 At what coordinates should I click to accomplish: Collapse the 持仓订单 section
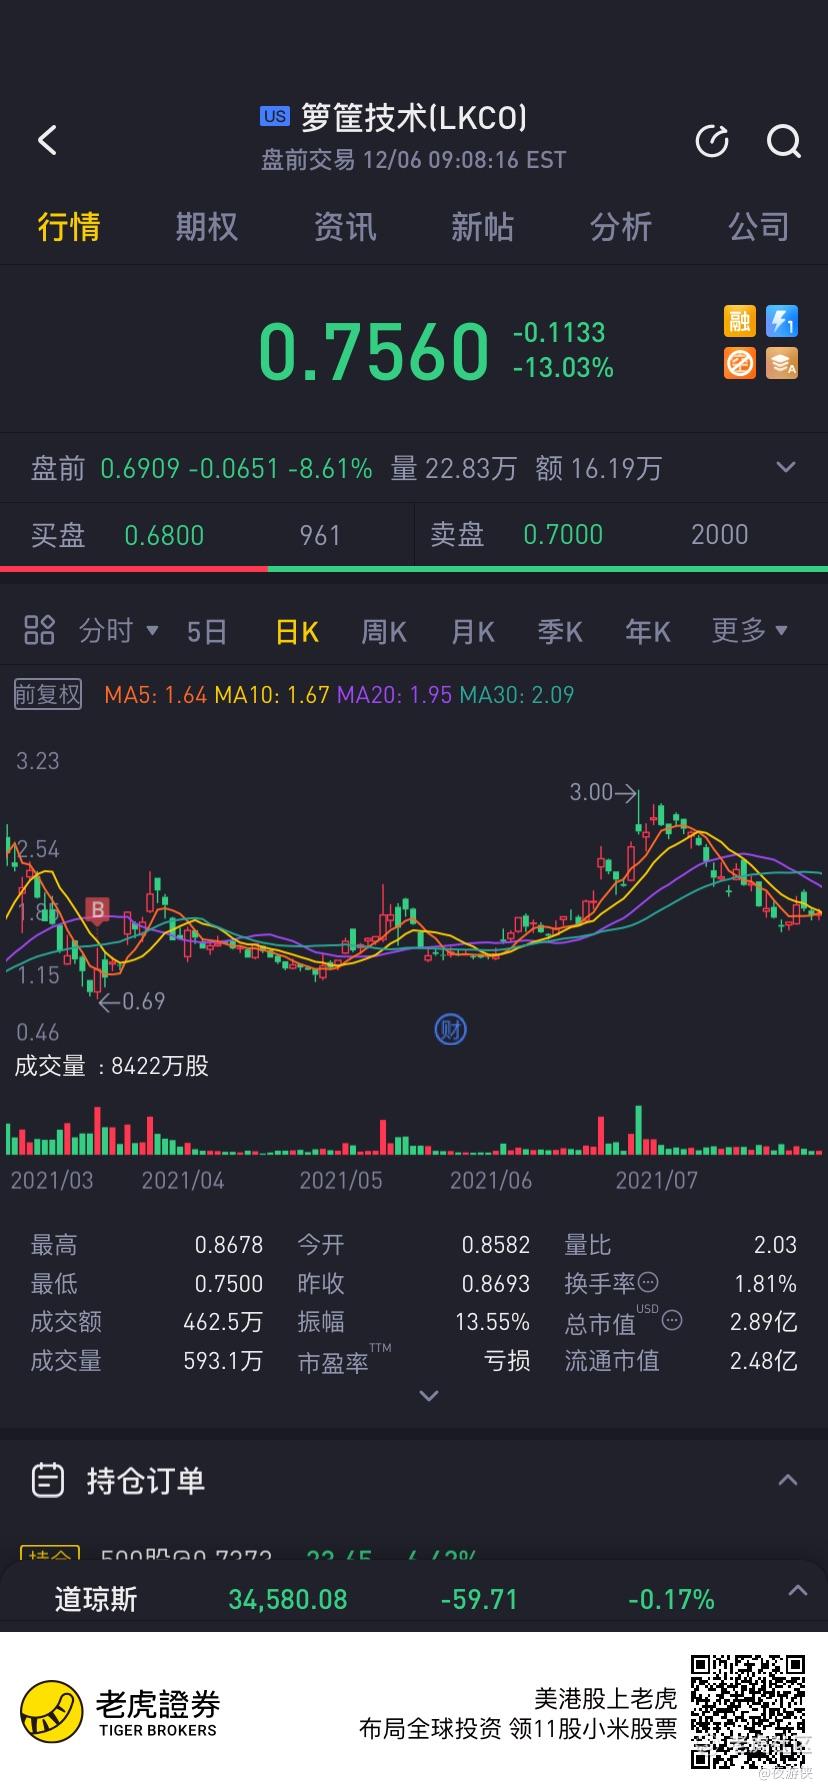(x=788, y=1480)
